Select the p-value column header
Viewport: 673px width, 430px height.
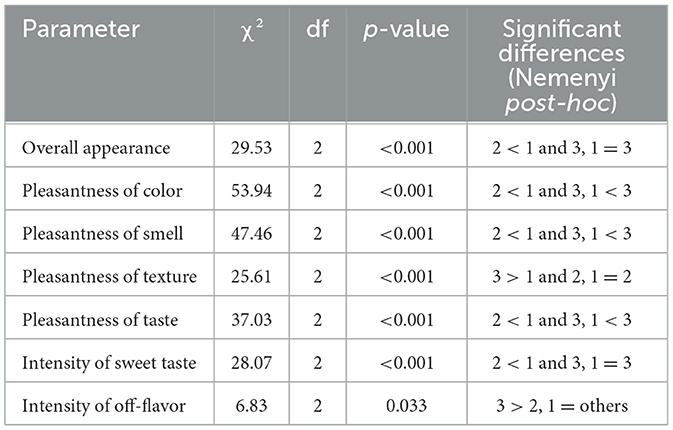(x=406, y=30)
